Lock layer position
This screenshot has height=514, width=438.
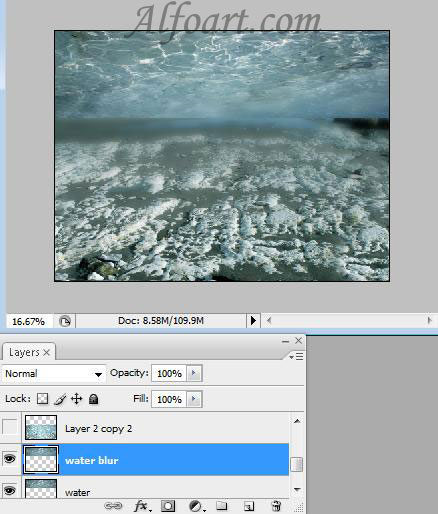pos(77,399)
